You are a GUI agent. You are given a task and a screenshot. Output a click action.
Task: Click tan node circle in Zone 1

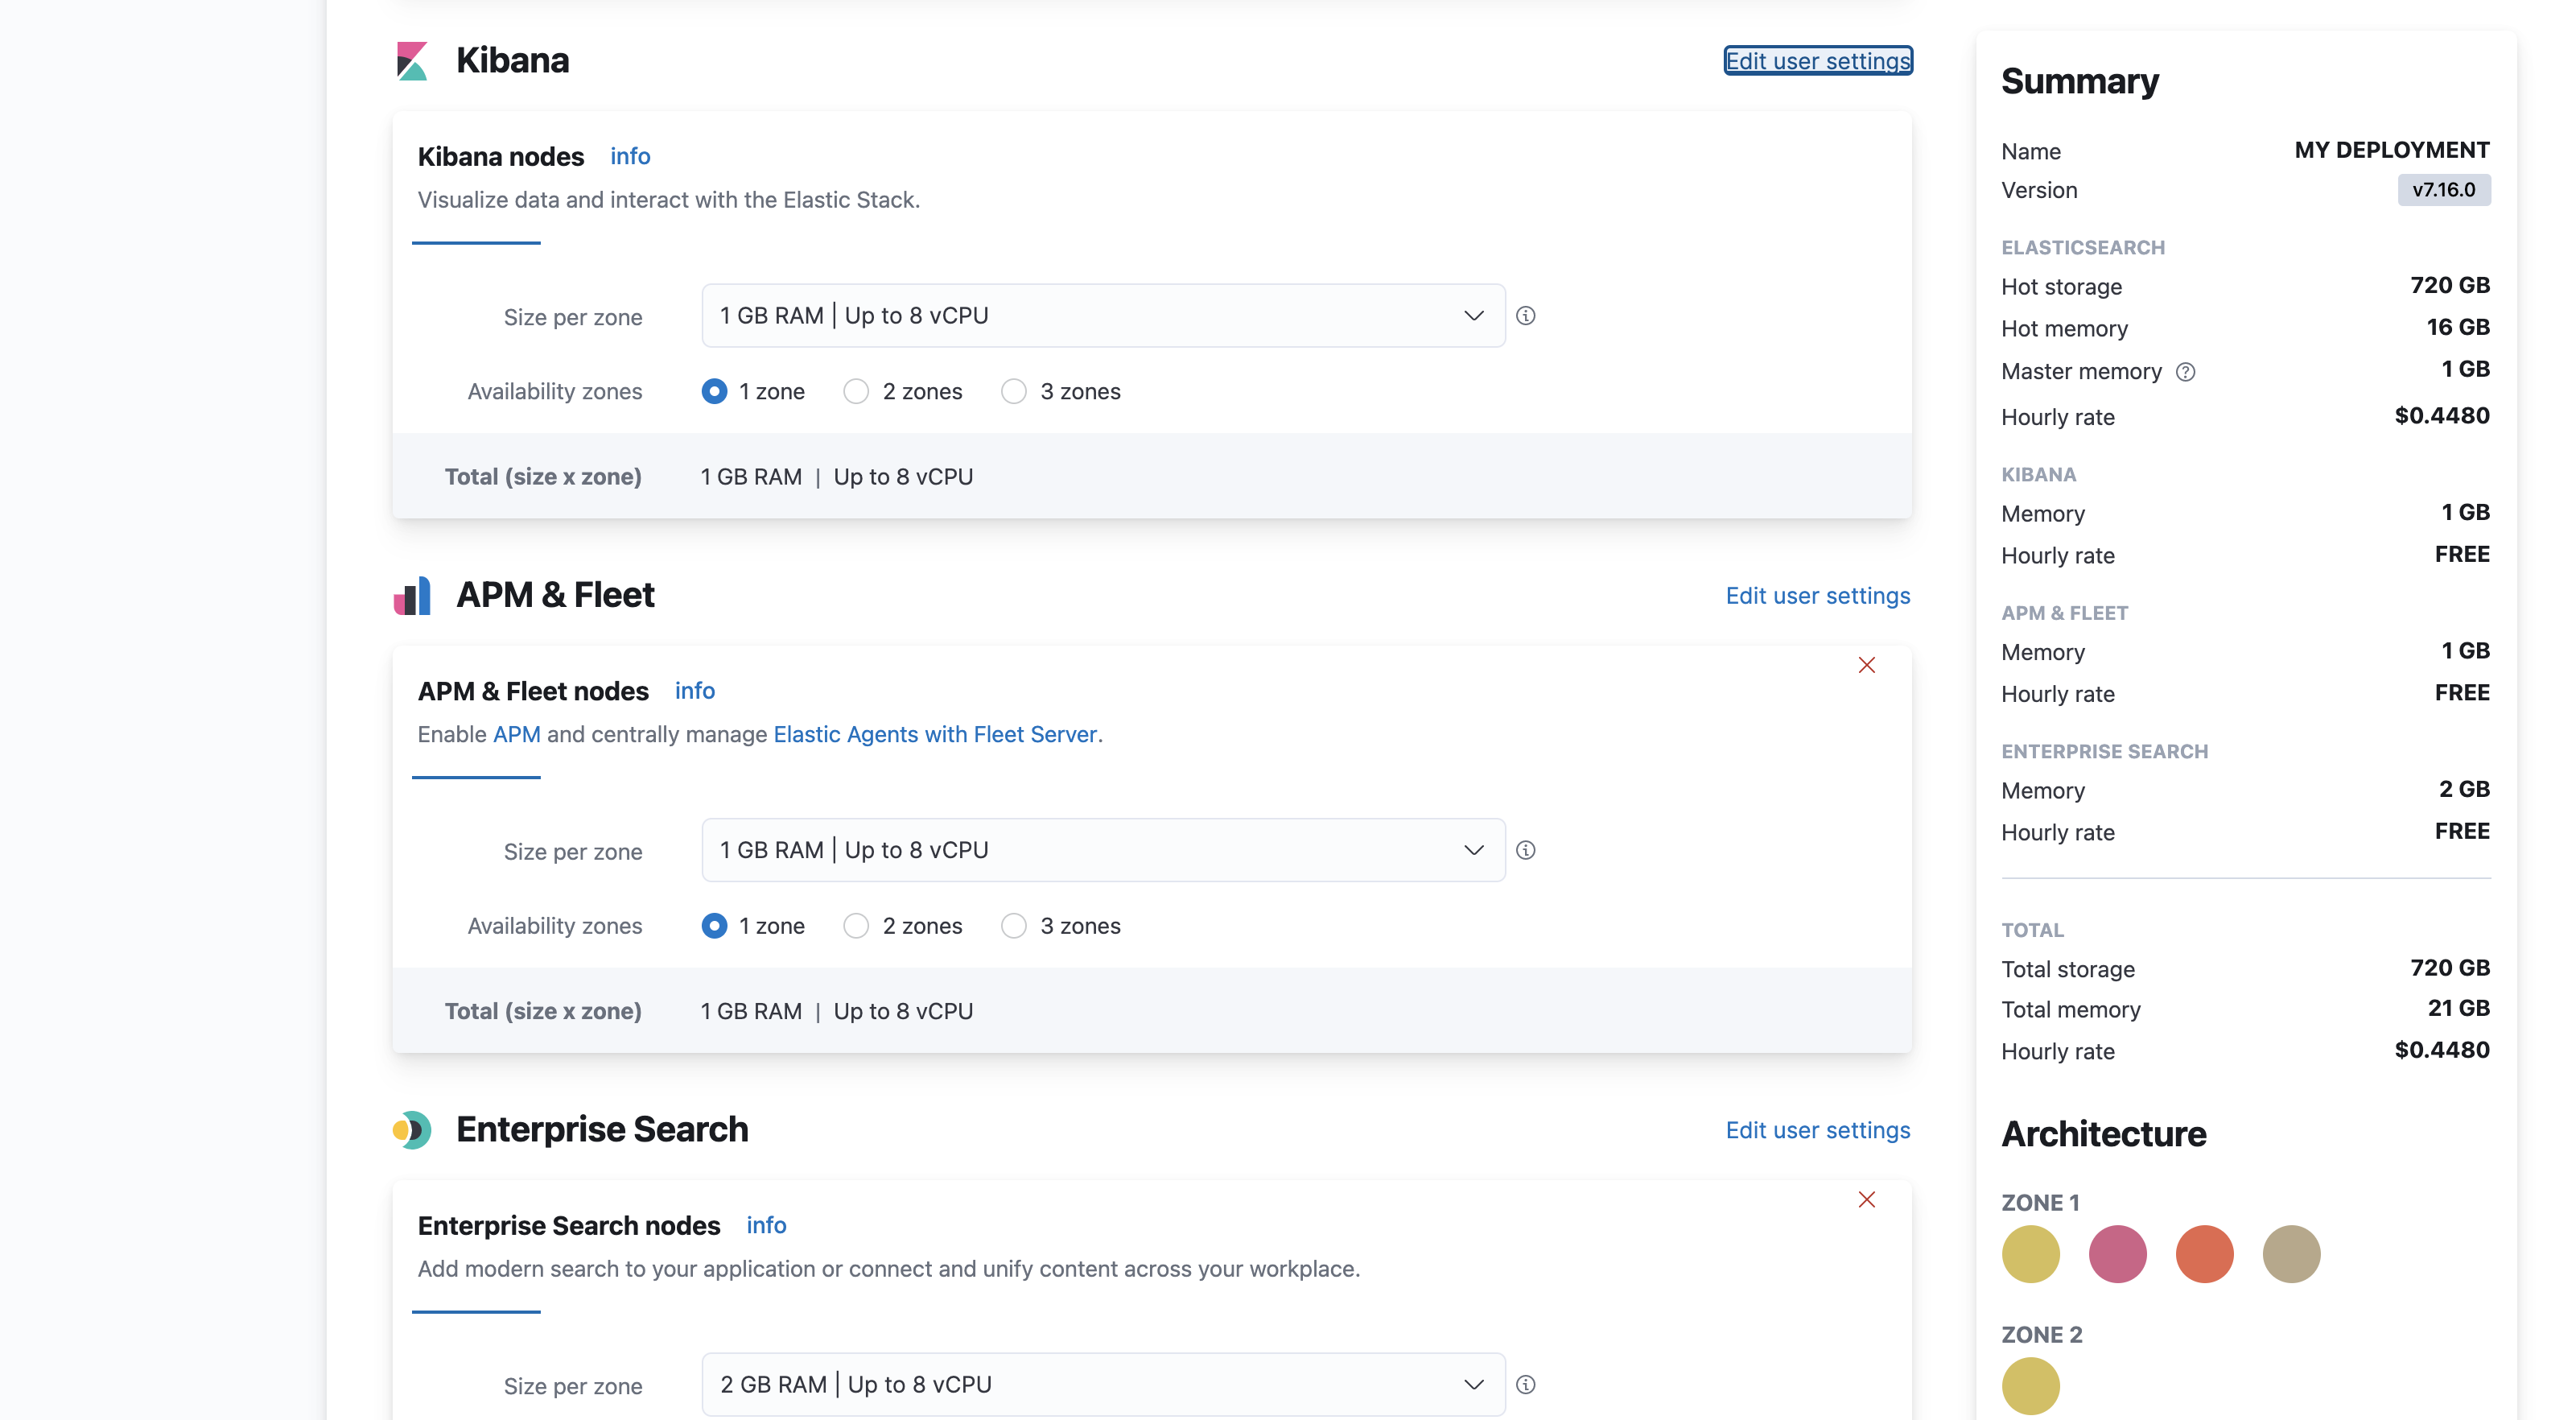(x=2291, y=1254)
